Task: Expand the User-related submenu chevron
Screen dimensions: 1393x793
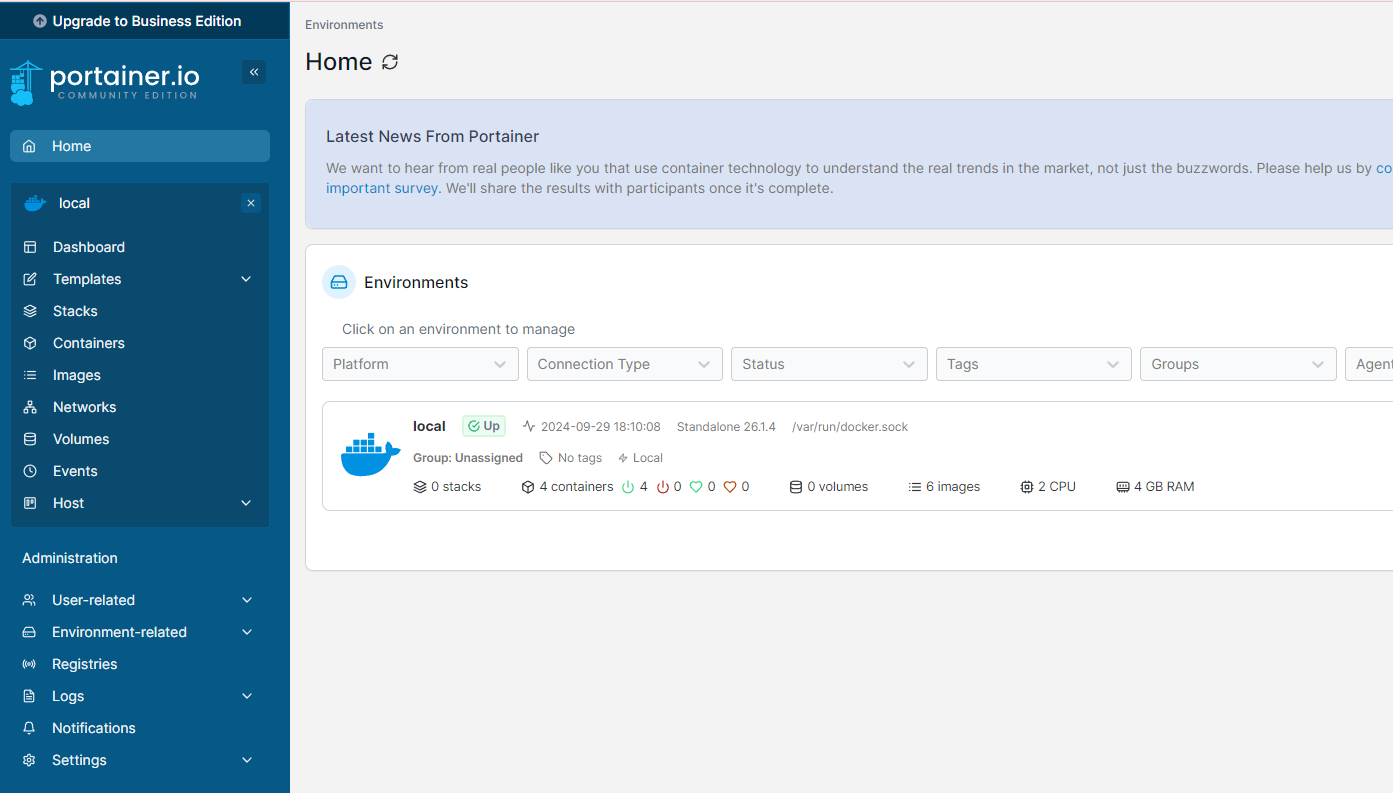Action: (x=247, y=600)
